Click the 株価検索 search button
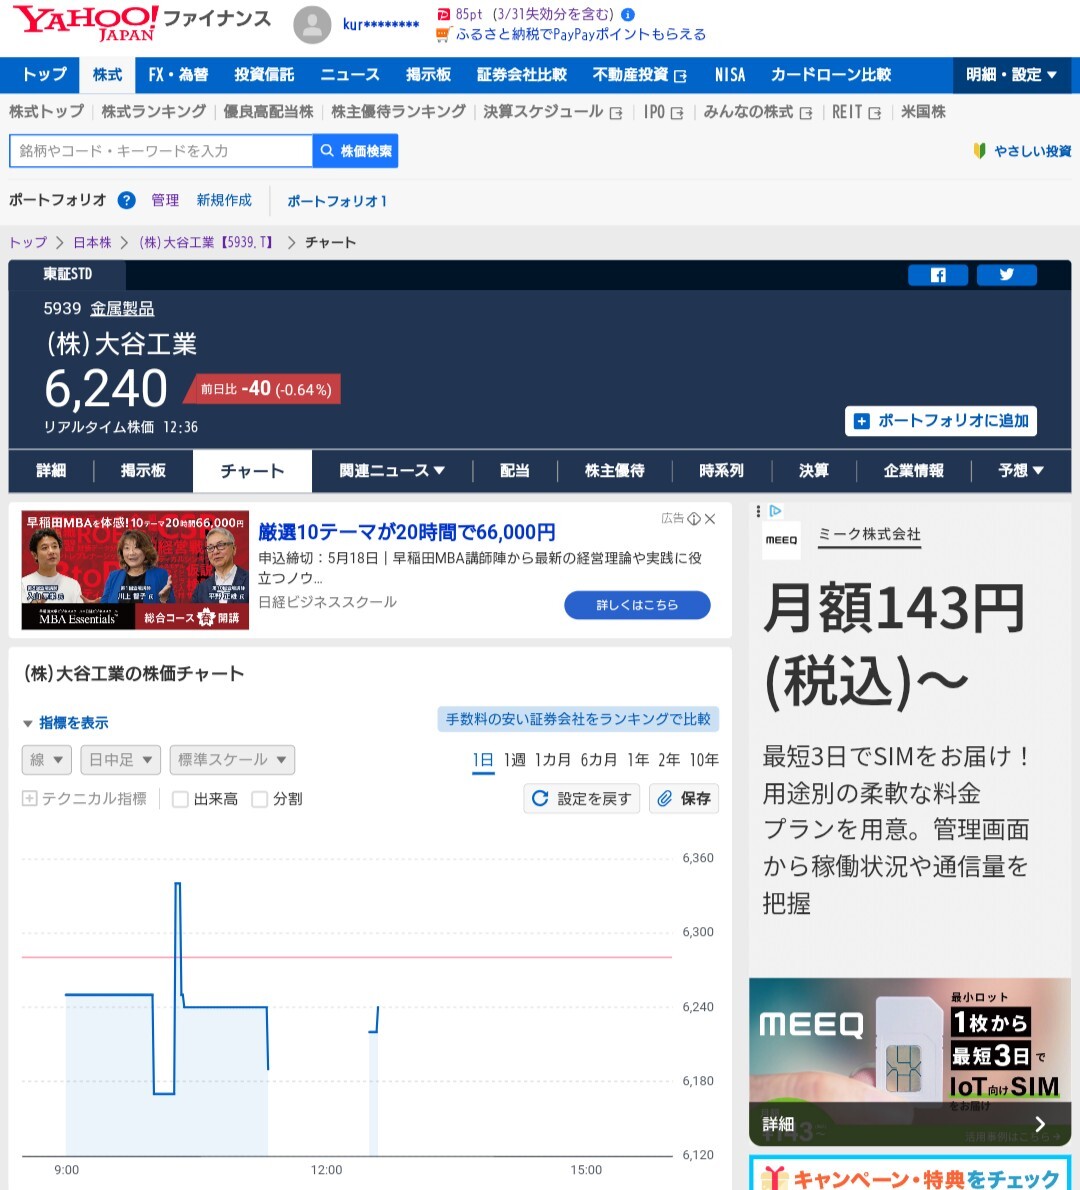This screenshot has width=1080, height=1190. click(355, 151)
